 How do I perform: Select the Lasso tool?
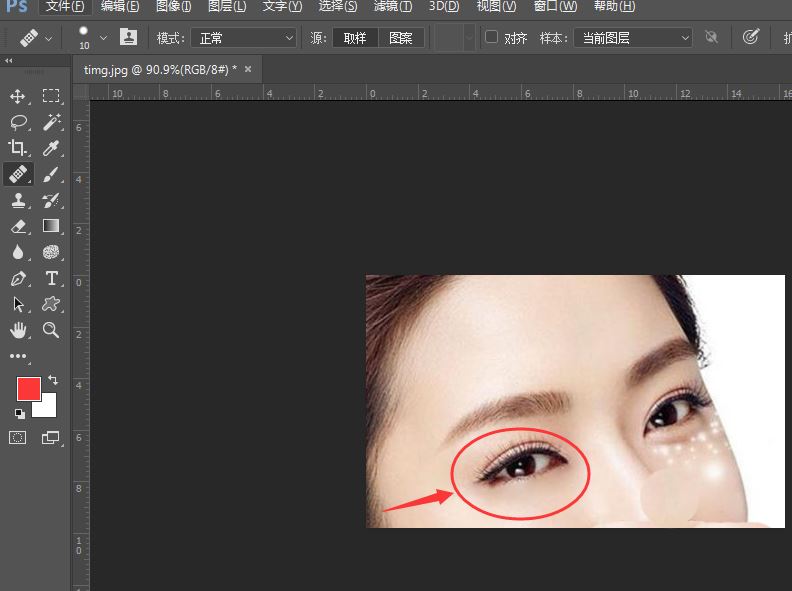pyautogui.click(x=18, y=122)
